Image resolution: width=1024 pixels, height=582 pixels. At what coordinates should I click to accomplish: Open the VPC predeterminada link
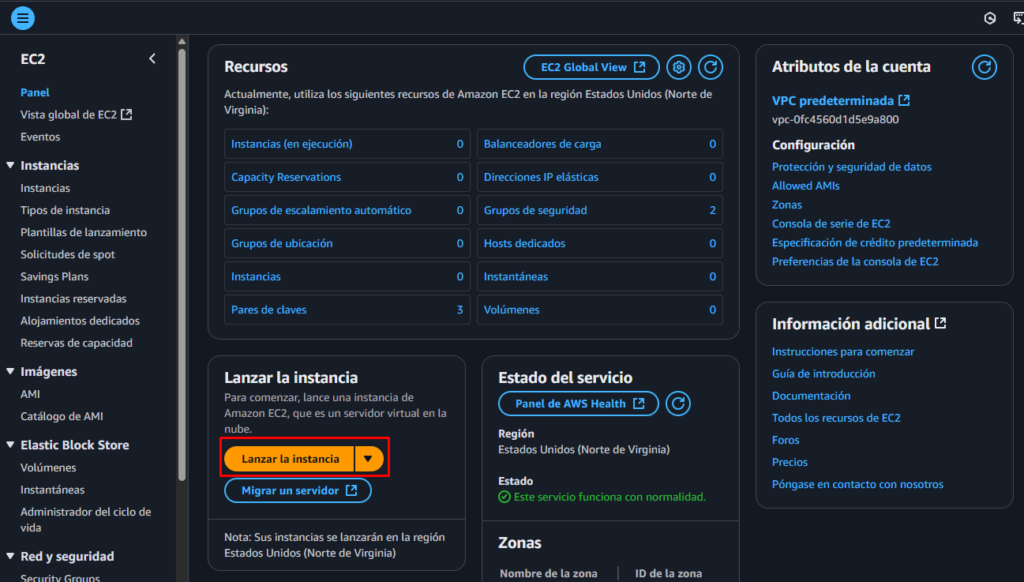coord(840,101)
